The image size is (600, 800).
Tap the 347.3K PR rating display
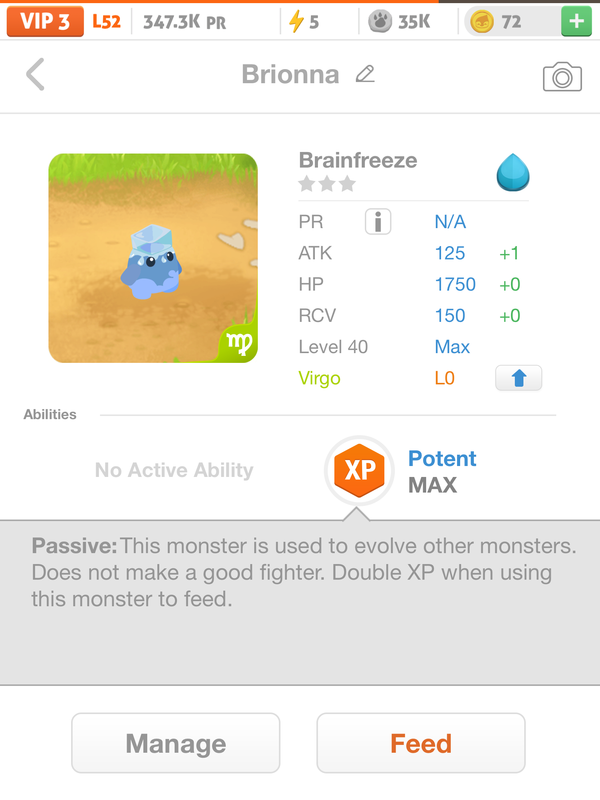point(185,22)
